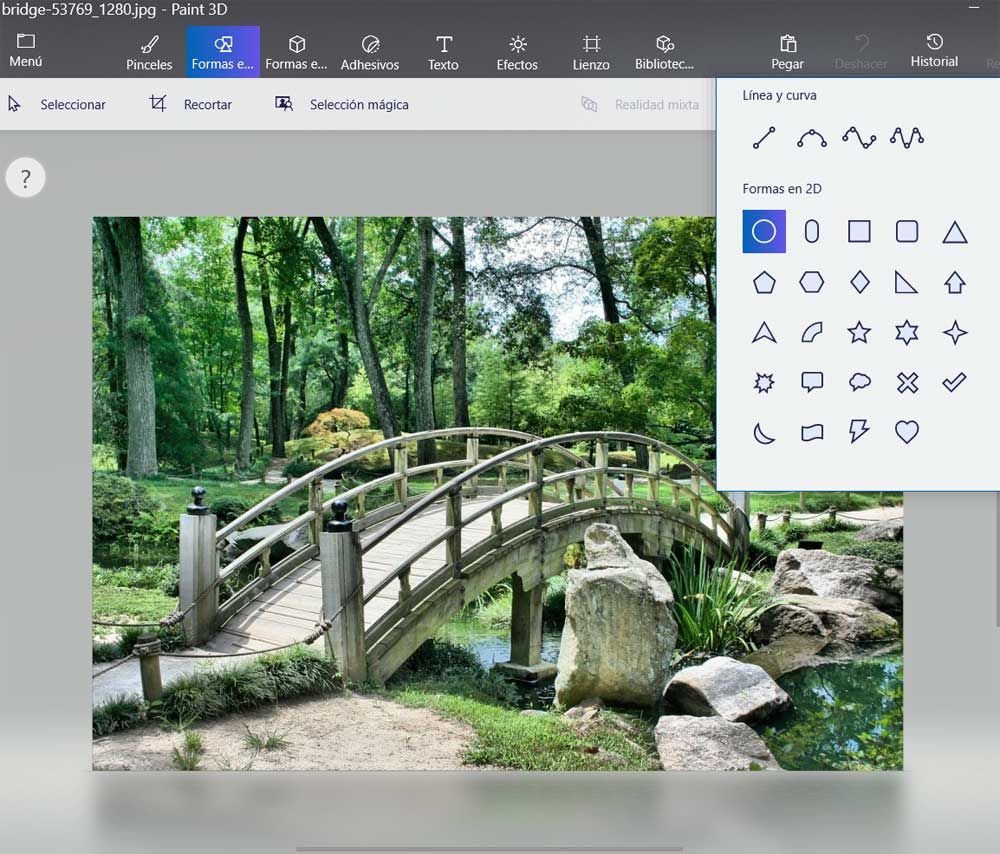Choose the heart shape
Image resolution: width=1000 pixels, height=854 pixels.
[x=907, y=432]
